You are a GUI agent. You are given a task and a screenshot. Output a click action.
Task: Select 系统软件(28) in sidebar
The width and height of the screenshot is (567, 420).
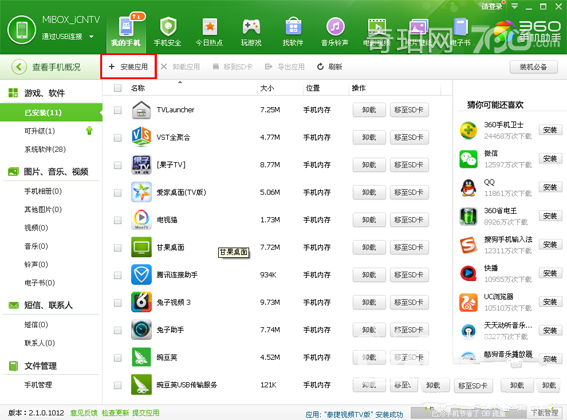45,149
